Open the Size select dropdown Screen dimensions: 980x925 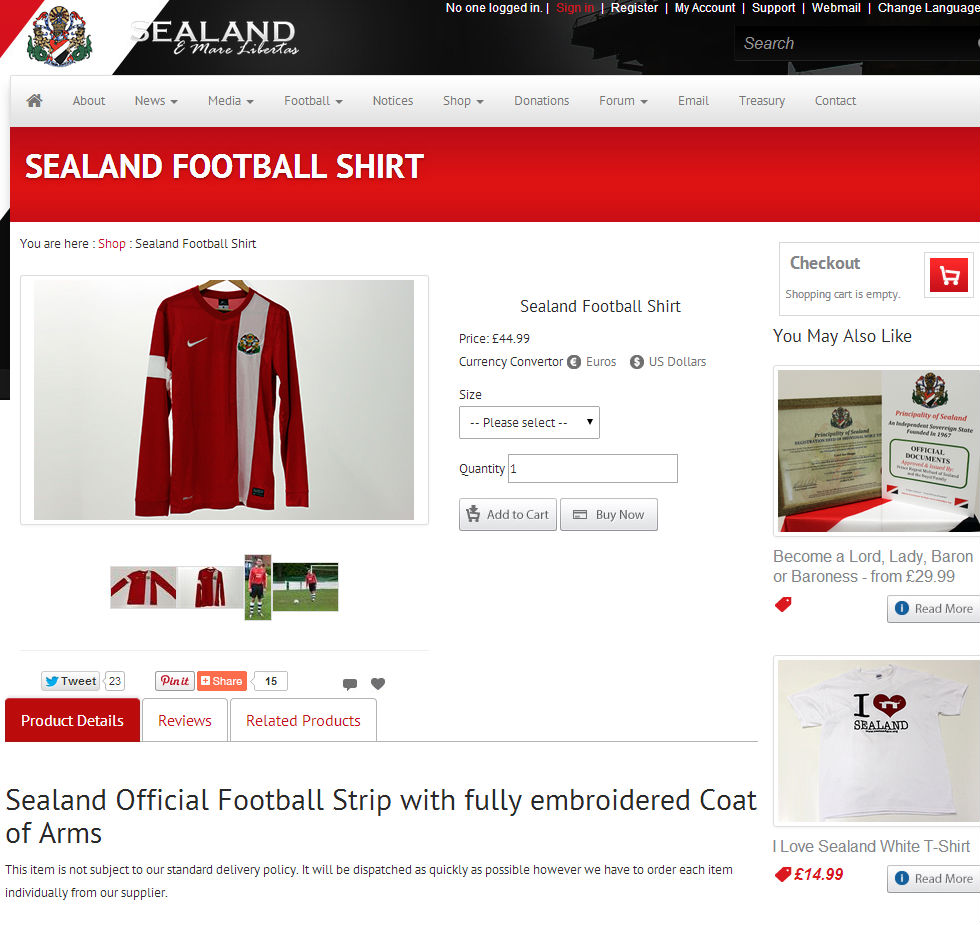(x=529, y=422)
